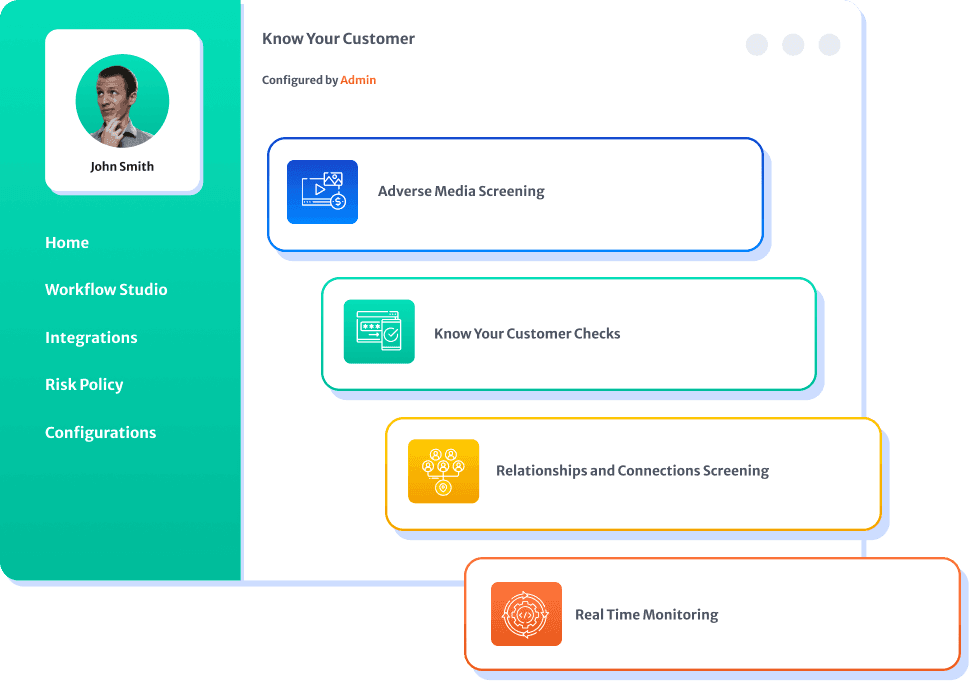Select the Adverse Media Screening label
Screen dimensions: 969x681
tap(461, 191)
